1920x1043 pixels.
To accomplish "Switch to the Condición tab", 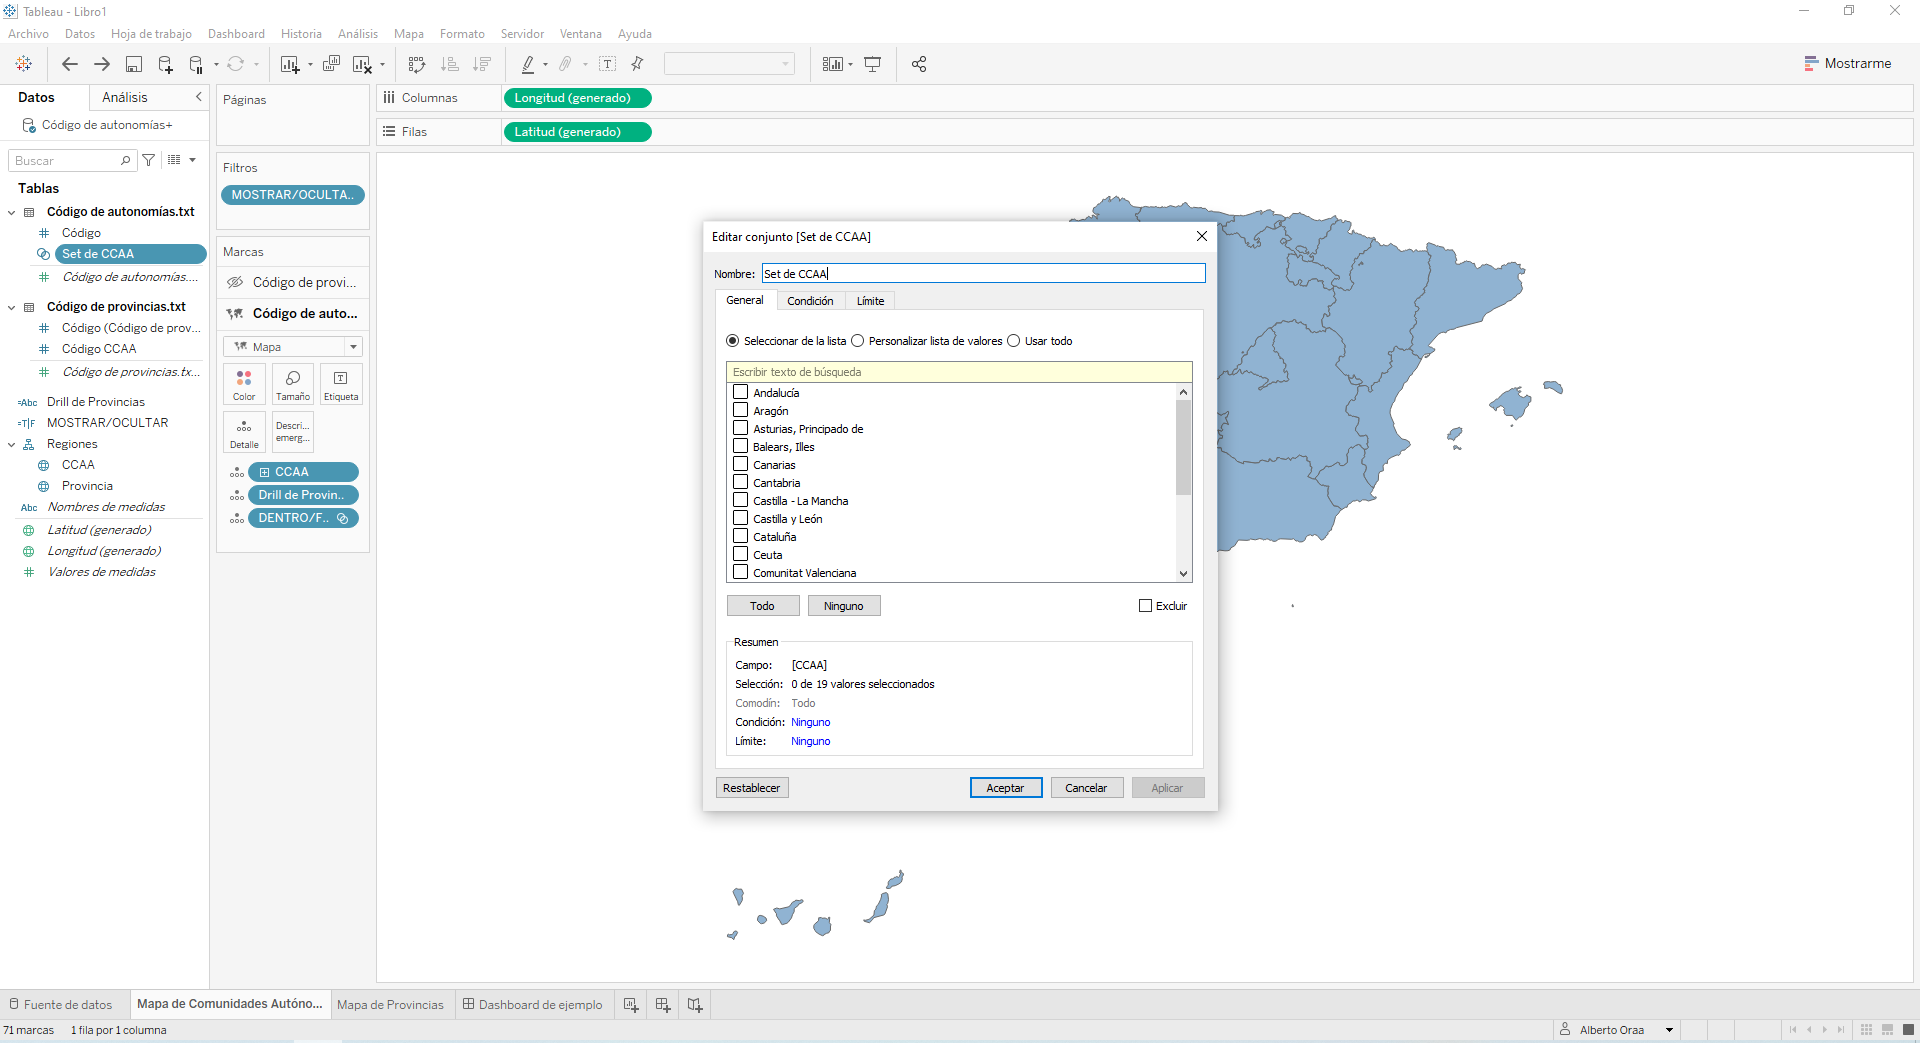I will pos(810,301).
